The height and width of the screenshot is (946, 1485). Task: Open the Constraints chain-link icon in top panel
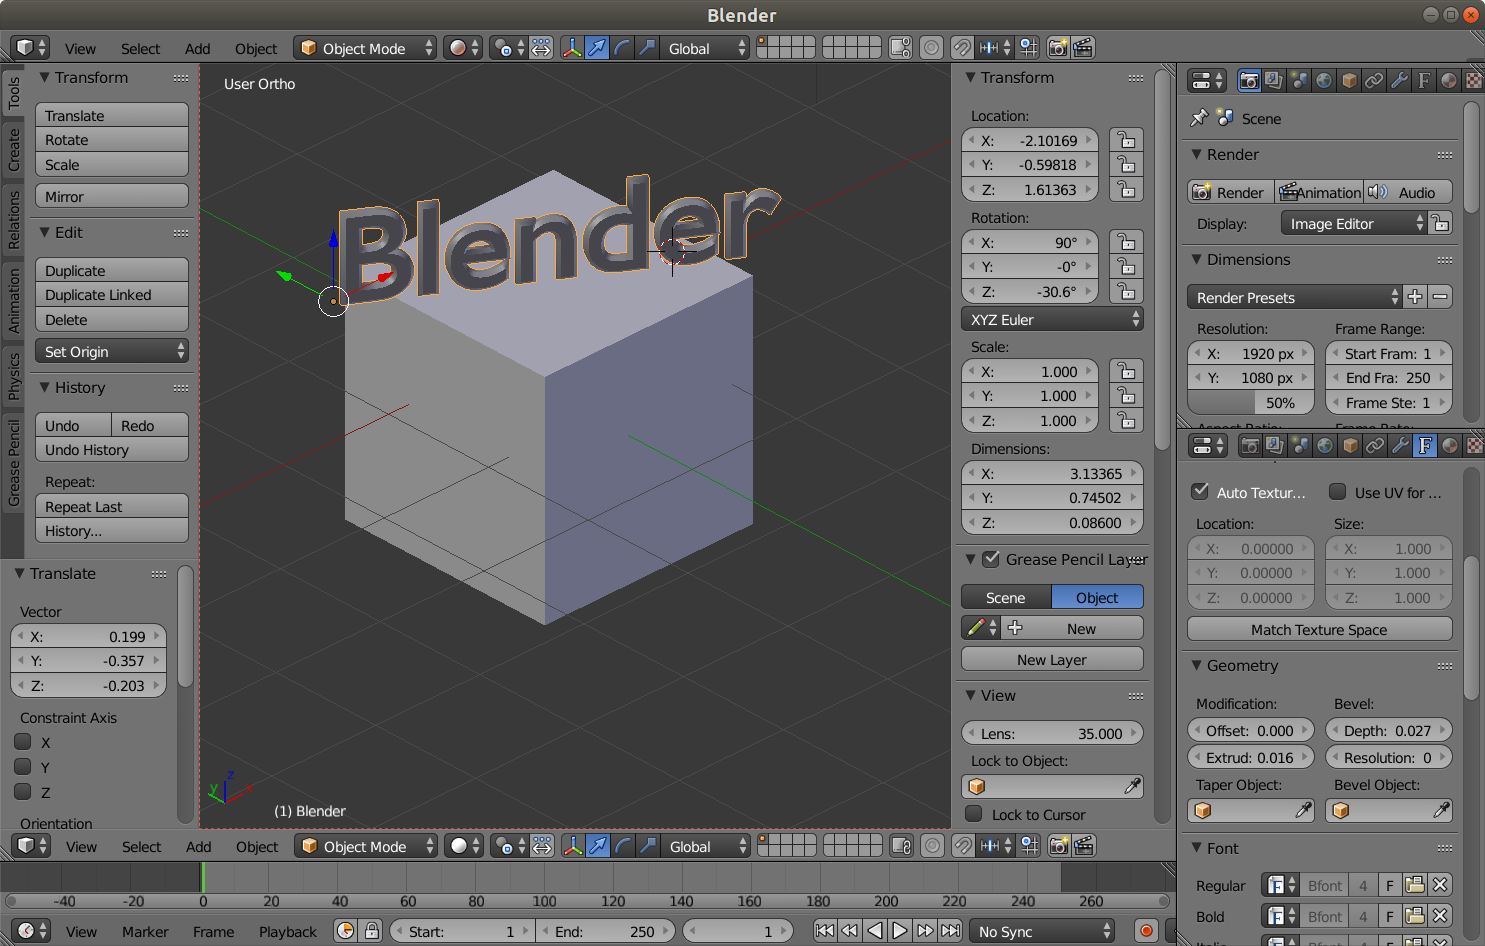[x=1374, y=81]
